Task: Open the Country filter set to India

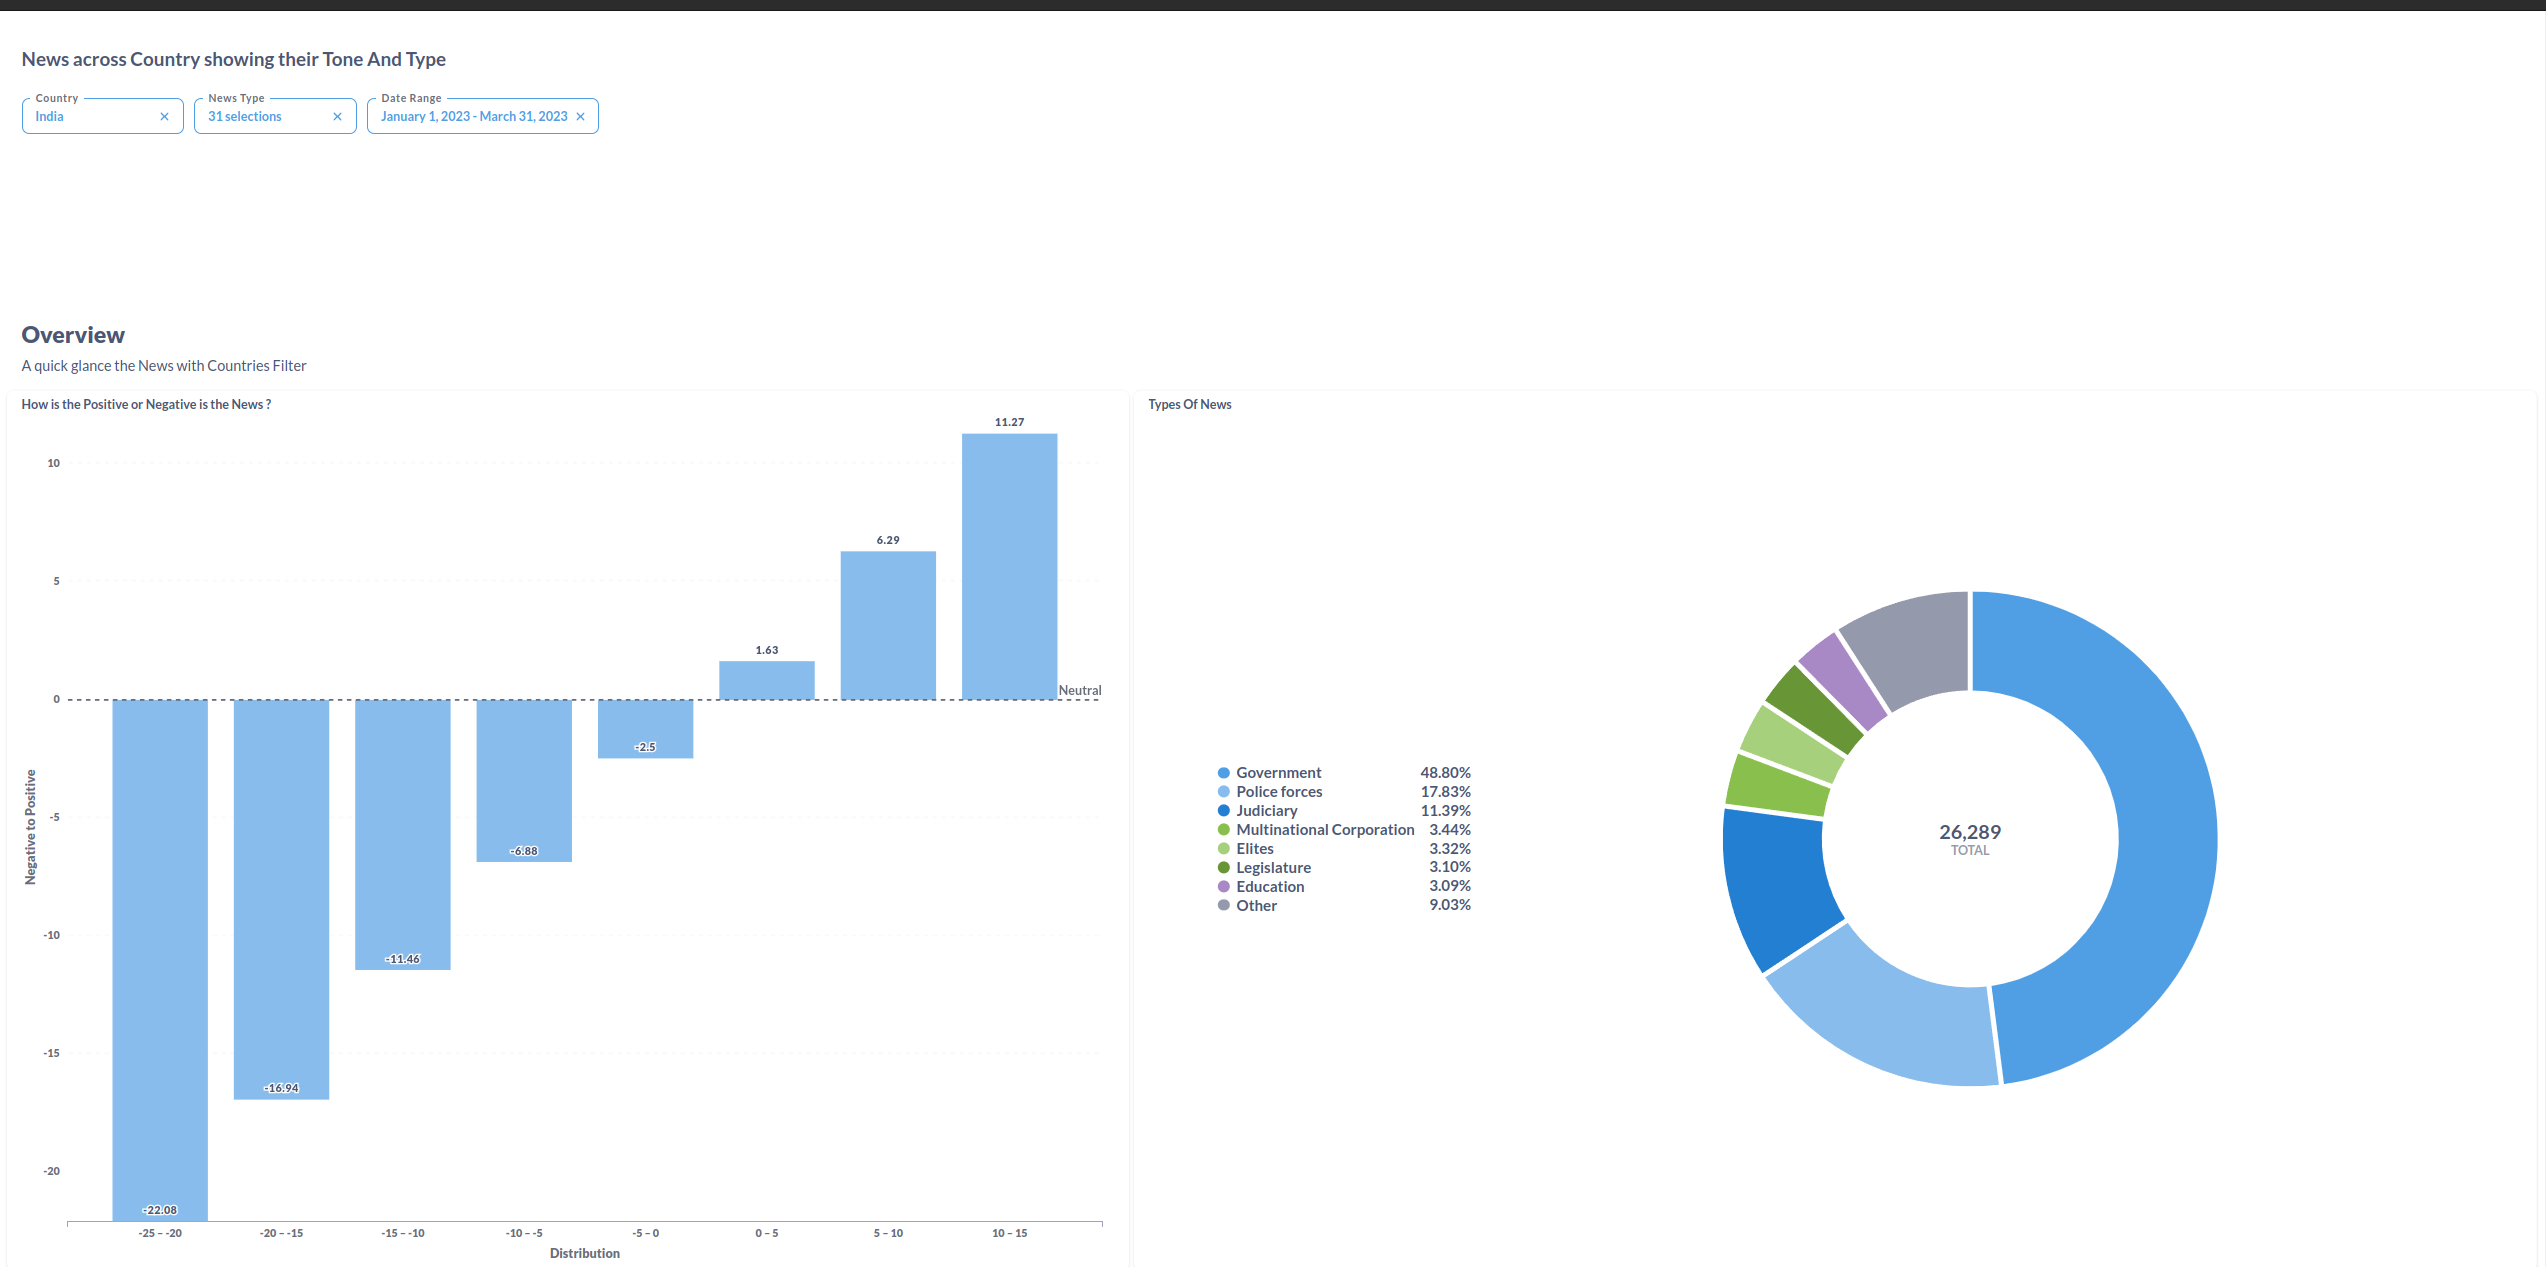Action: (90, 117)
